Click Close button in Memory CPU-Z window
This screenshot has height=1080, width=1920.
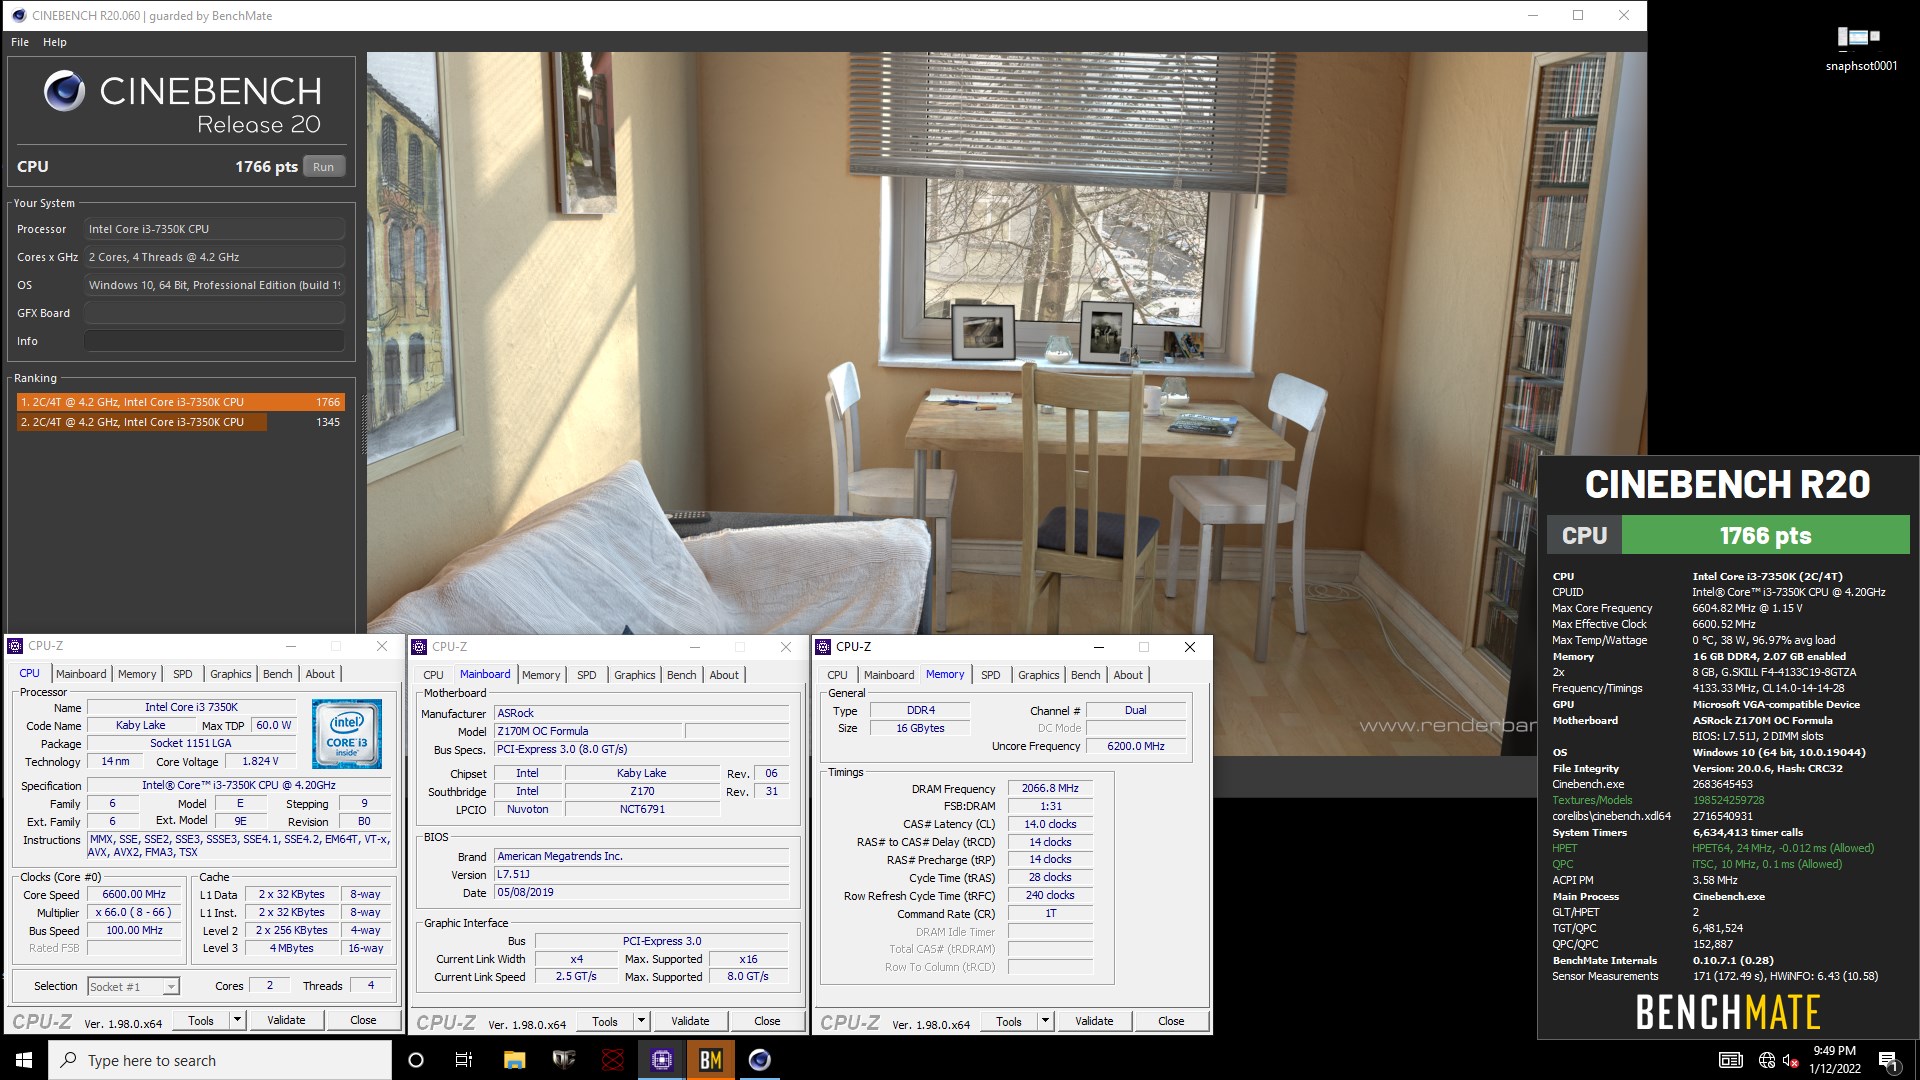coord(1171,1021)
